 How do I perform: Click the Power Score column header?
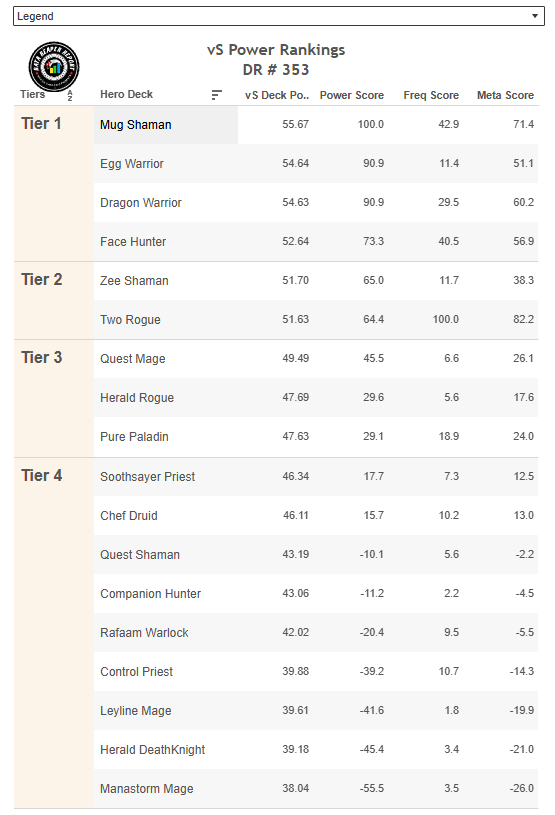[x=352, y=95]
